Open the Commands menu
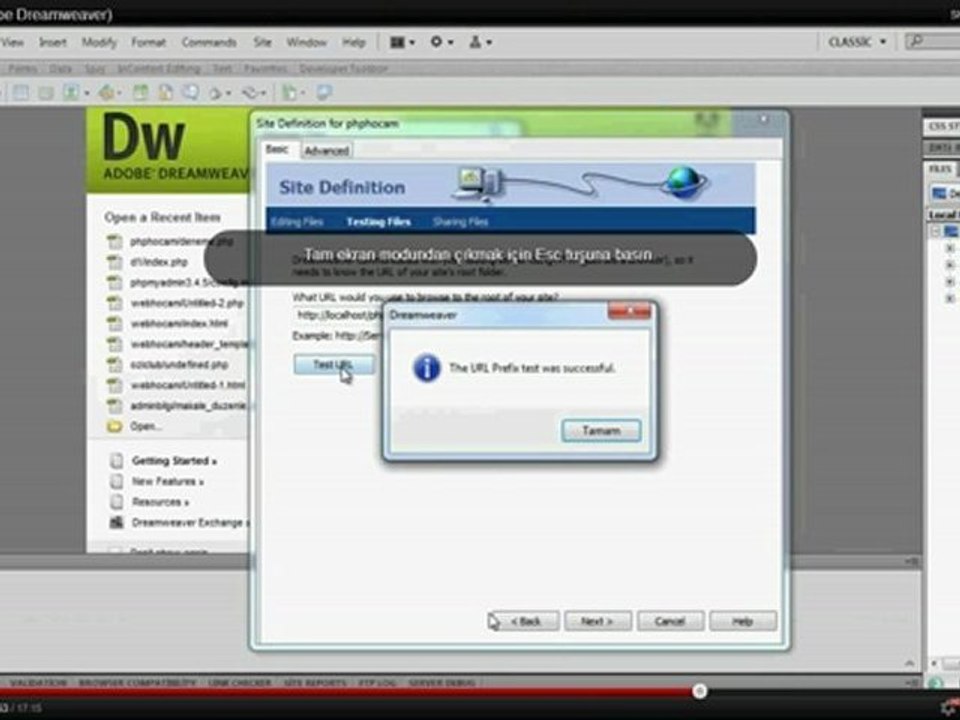The image size is (960, 720). 209,42
